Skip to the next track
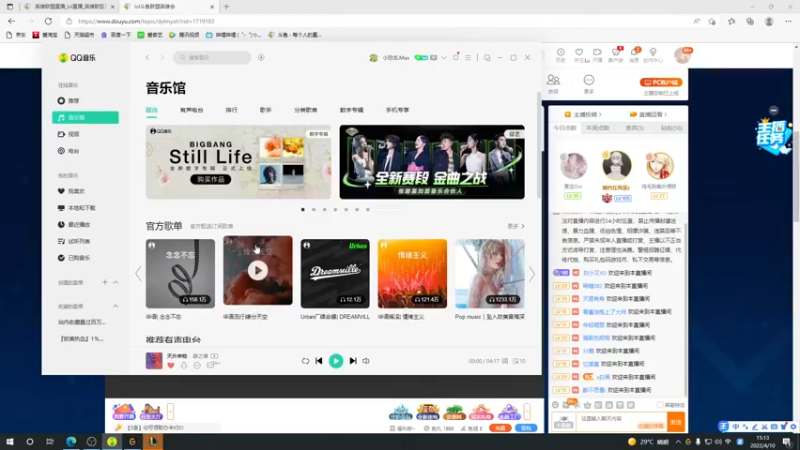Image resolution: width=800 pixels, height=450 pixels. coord(353,361)
